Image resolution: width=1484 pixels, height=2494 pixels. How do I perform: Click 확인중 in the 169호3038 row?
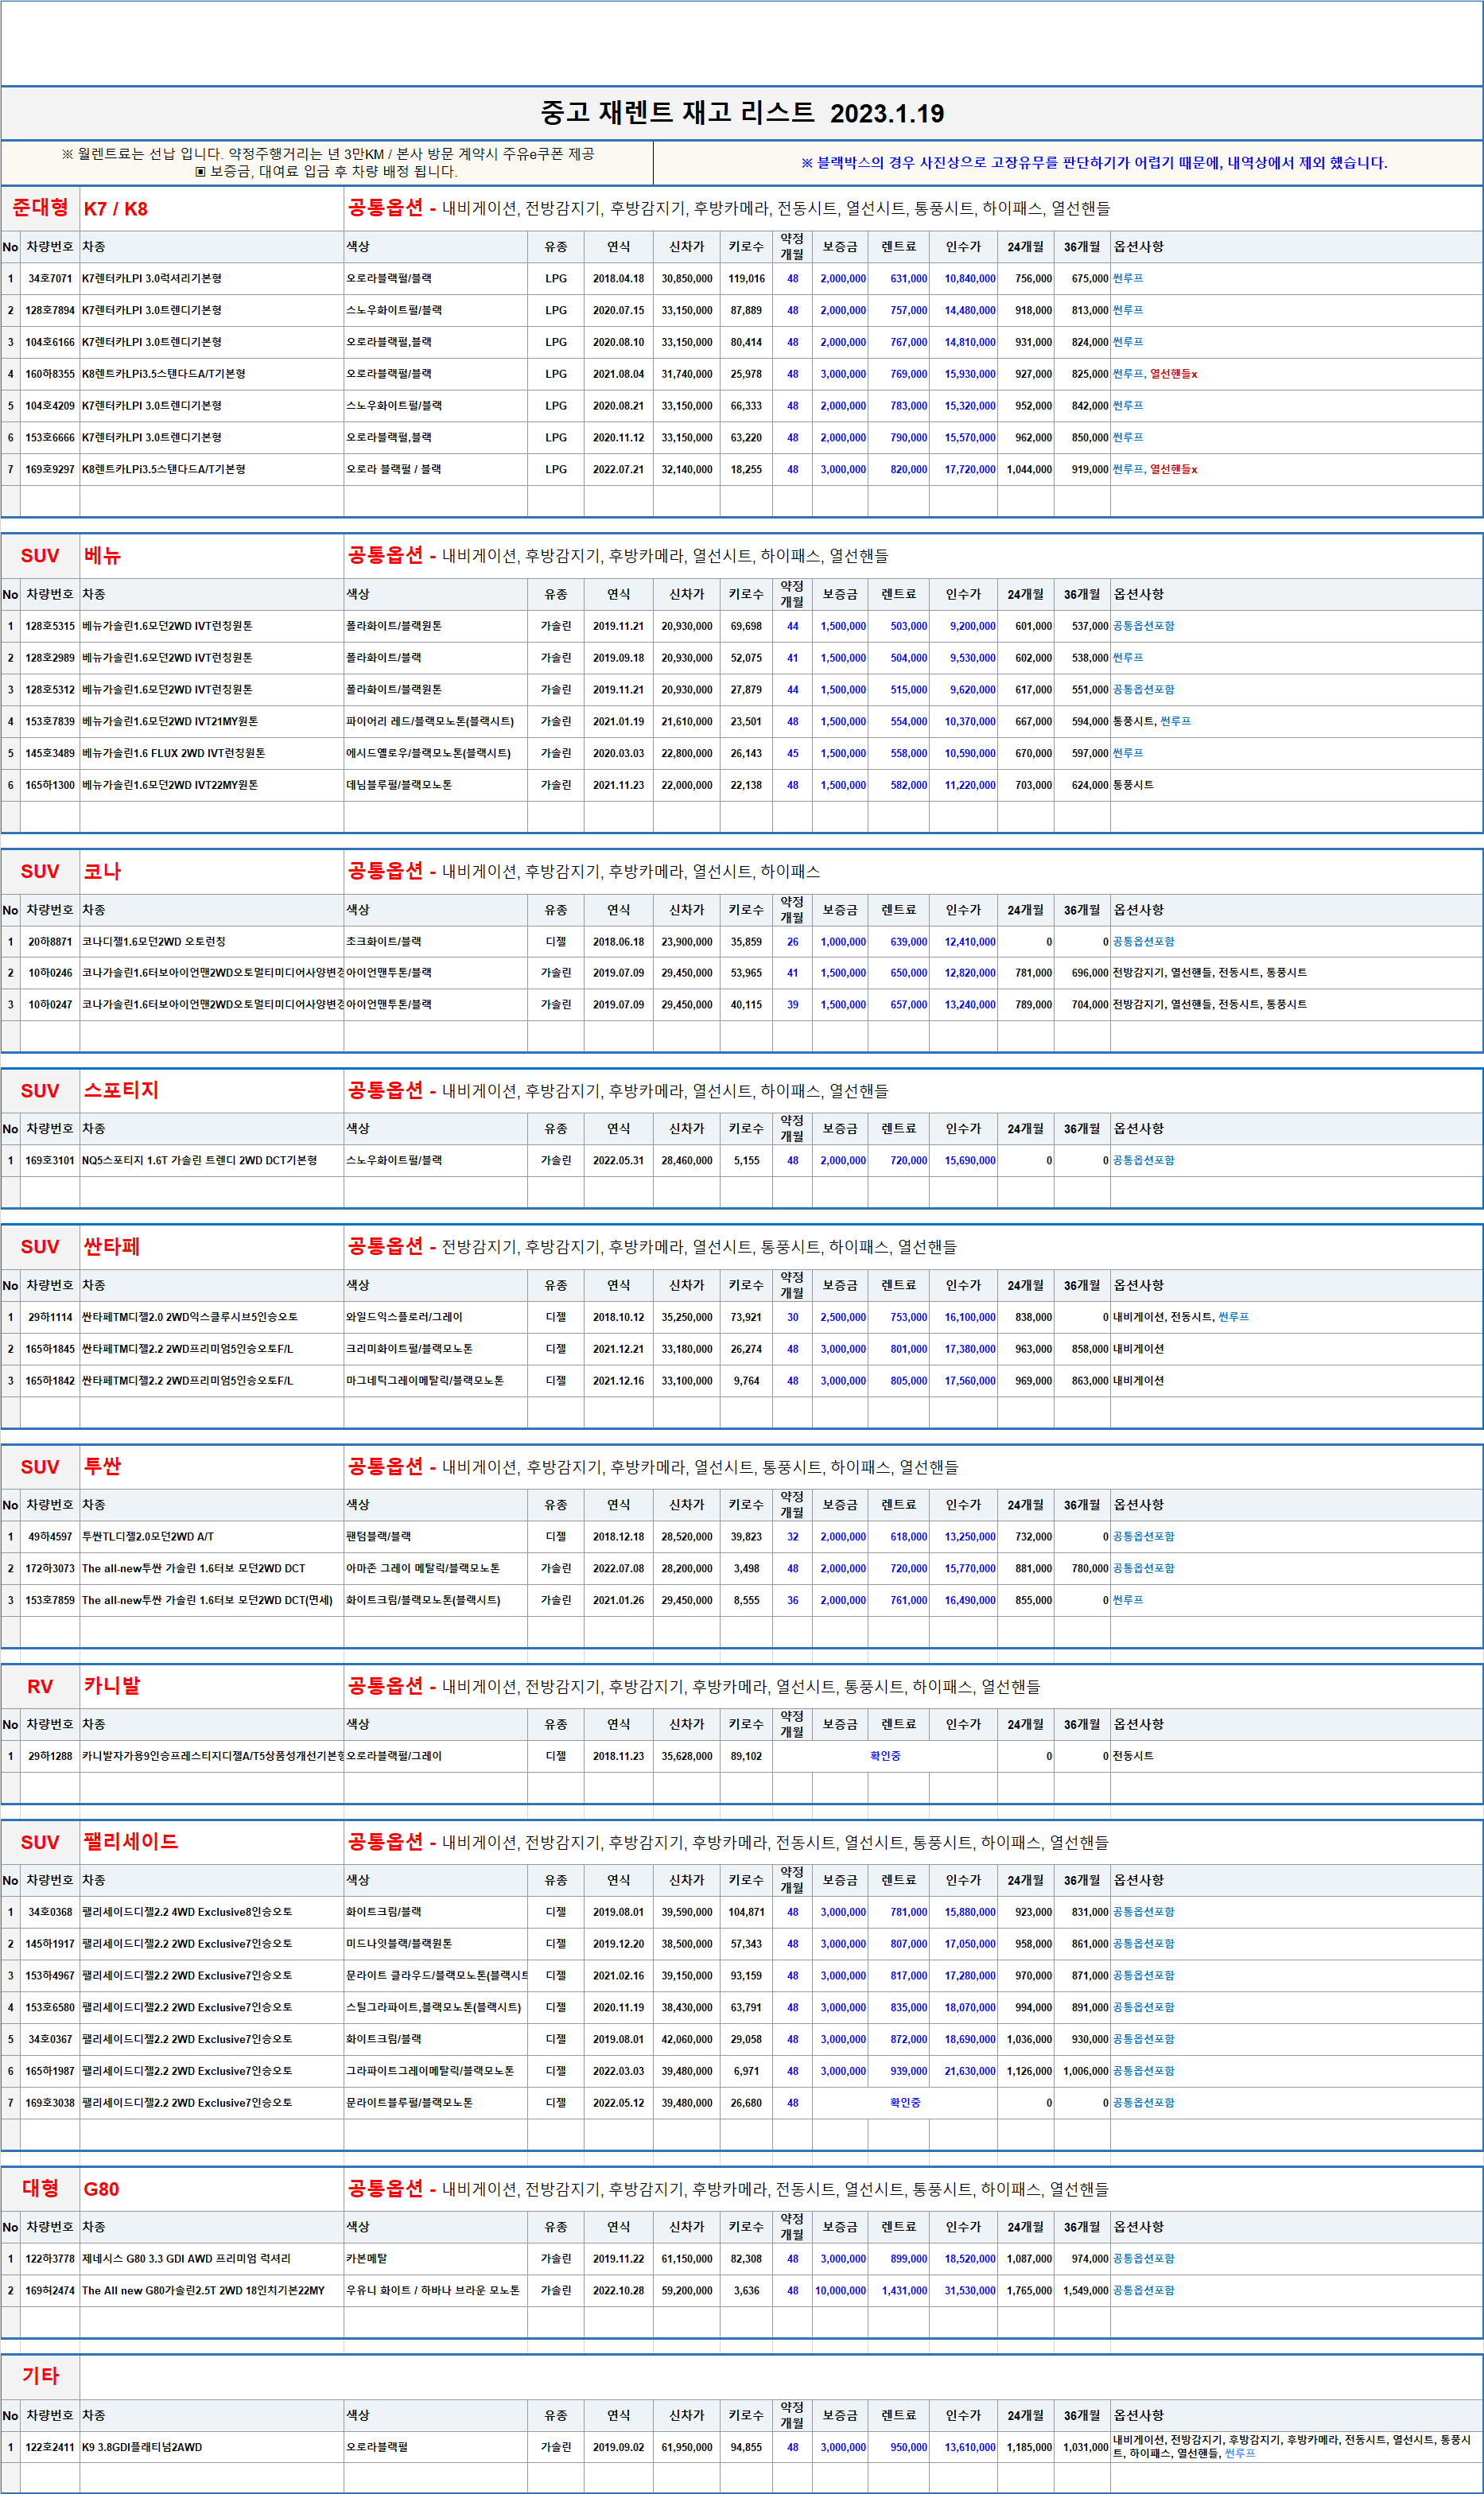905,2103
